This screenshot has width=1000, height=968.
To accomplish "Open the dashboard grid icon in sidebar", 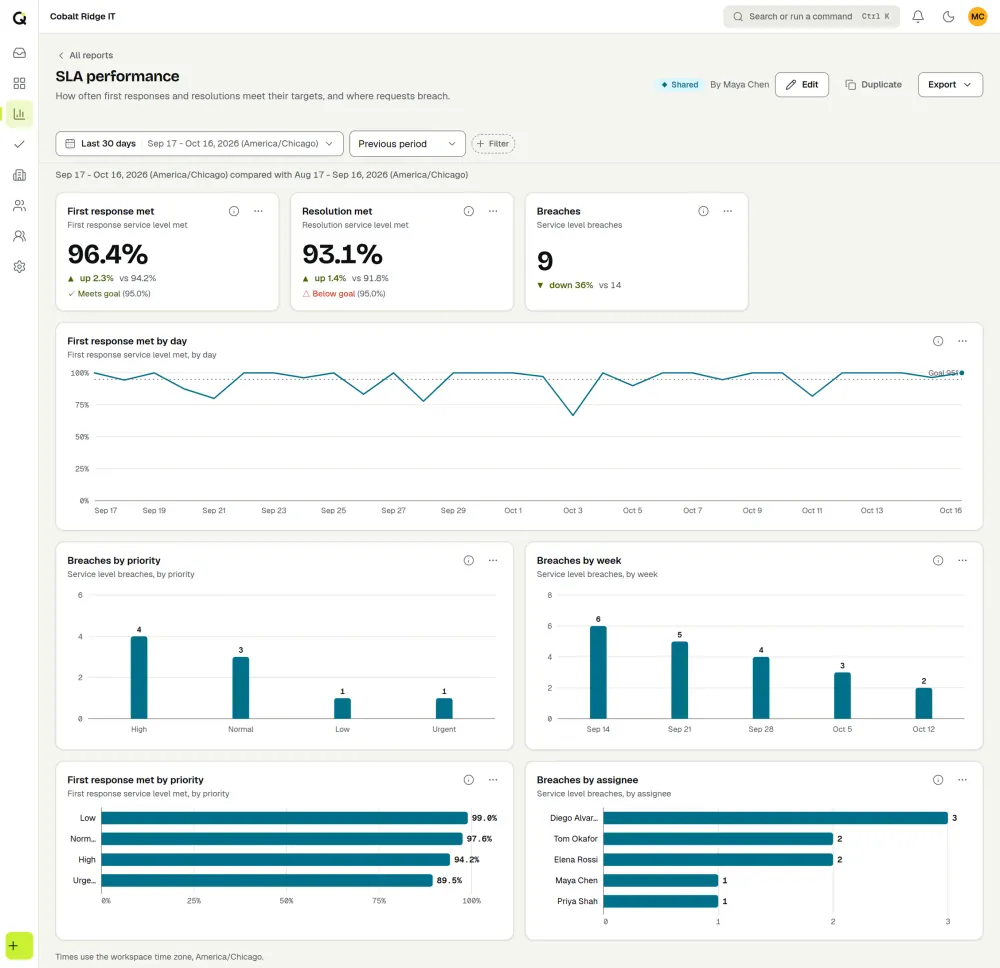I will [19, 84].
